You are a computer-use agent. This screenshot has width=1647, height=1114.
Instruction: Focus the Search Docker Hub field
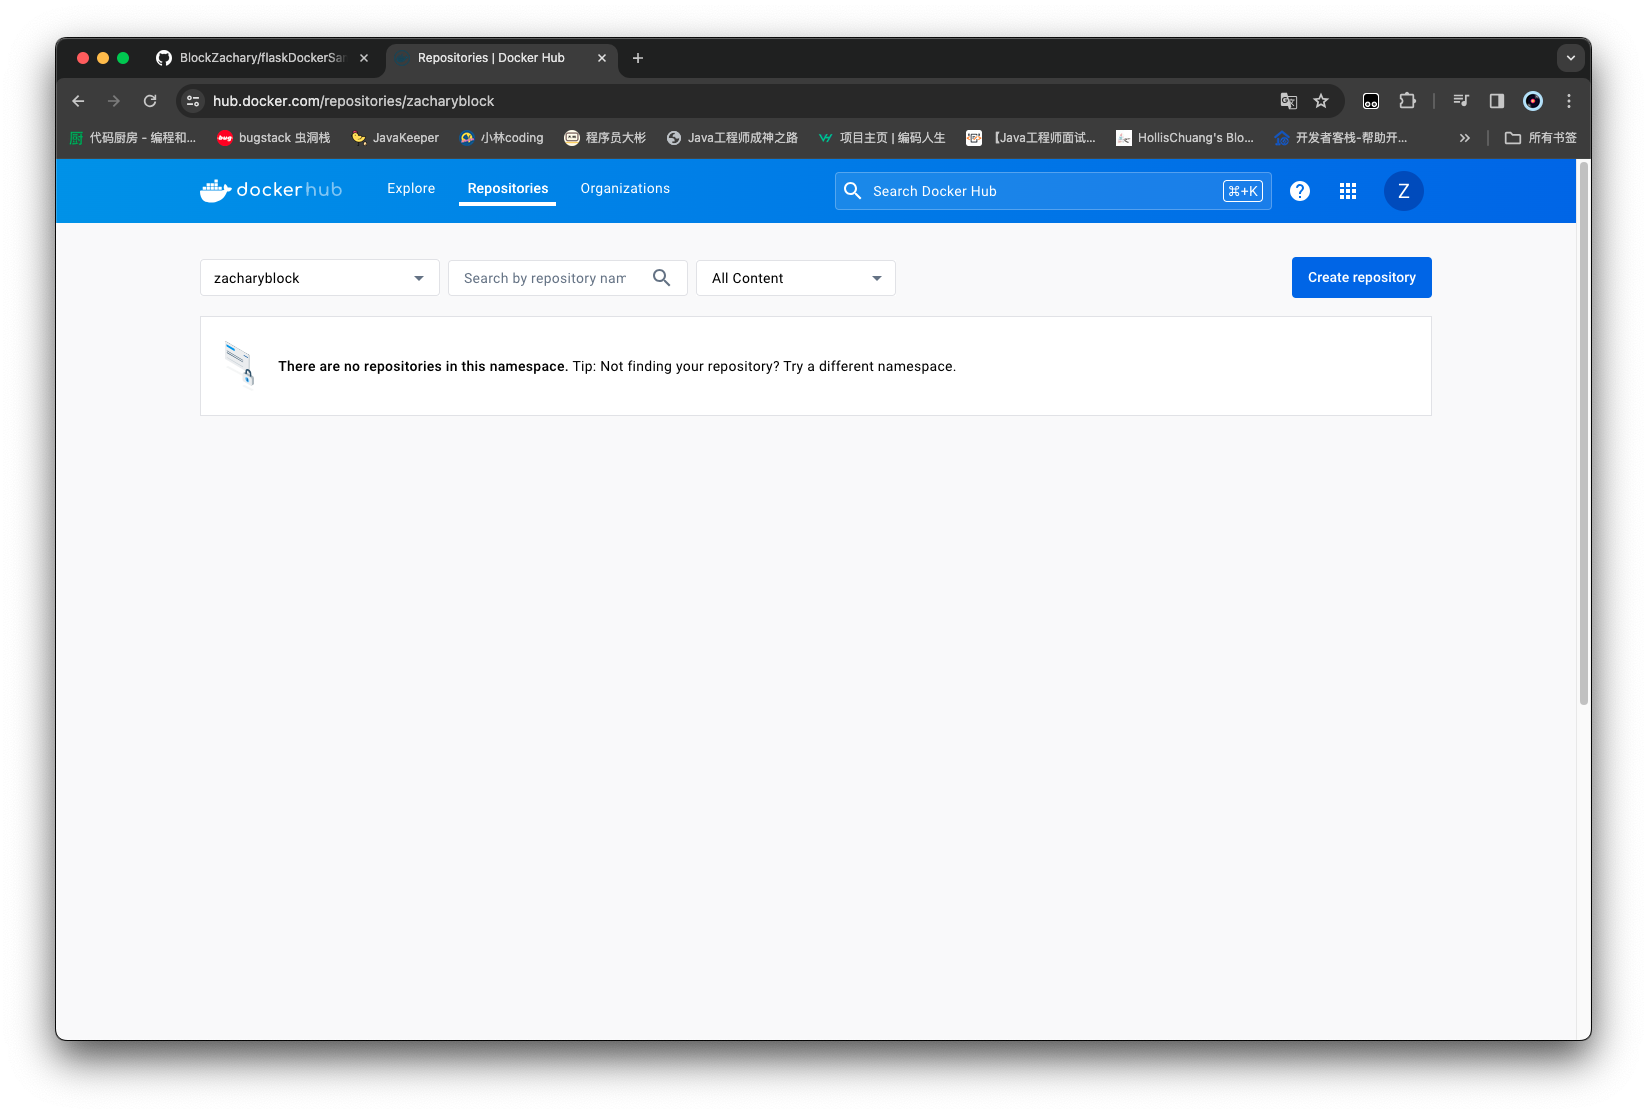click(x=1053, y=191)
